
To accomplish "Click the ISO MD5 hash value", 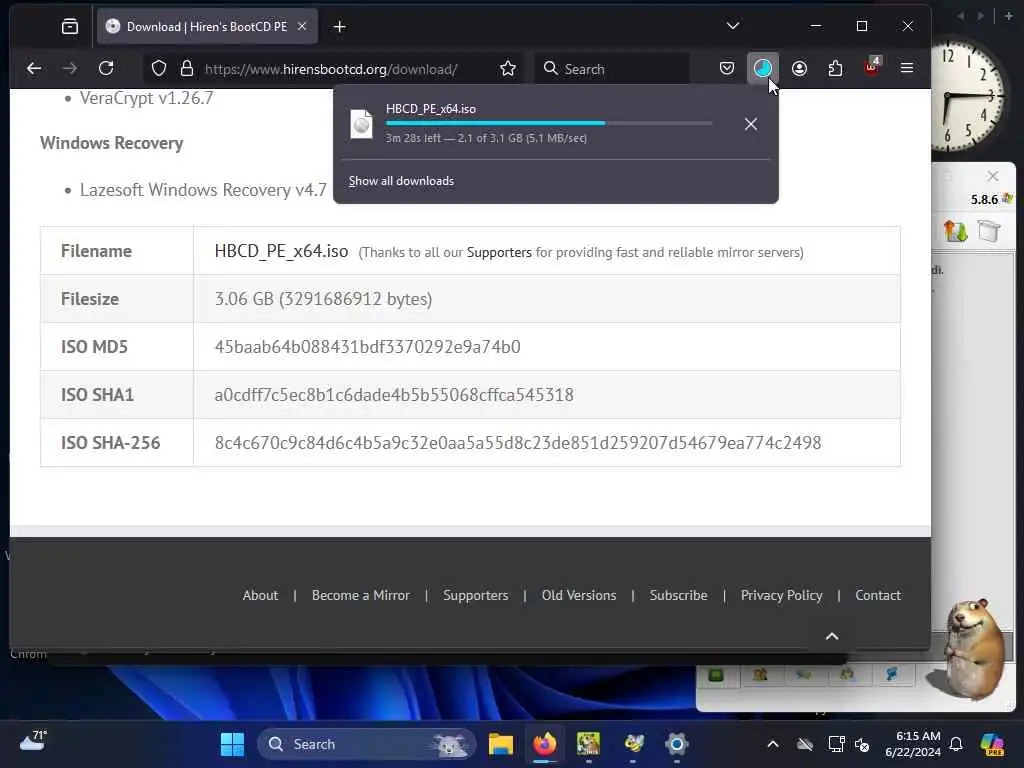I will click(367, 347).
